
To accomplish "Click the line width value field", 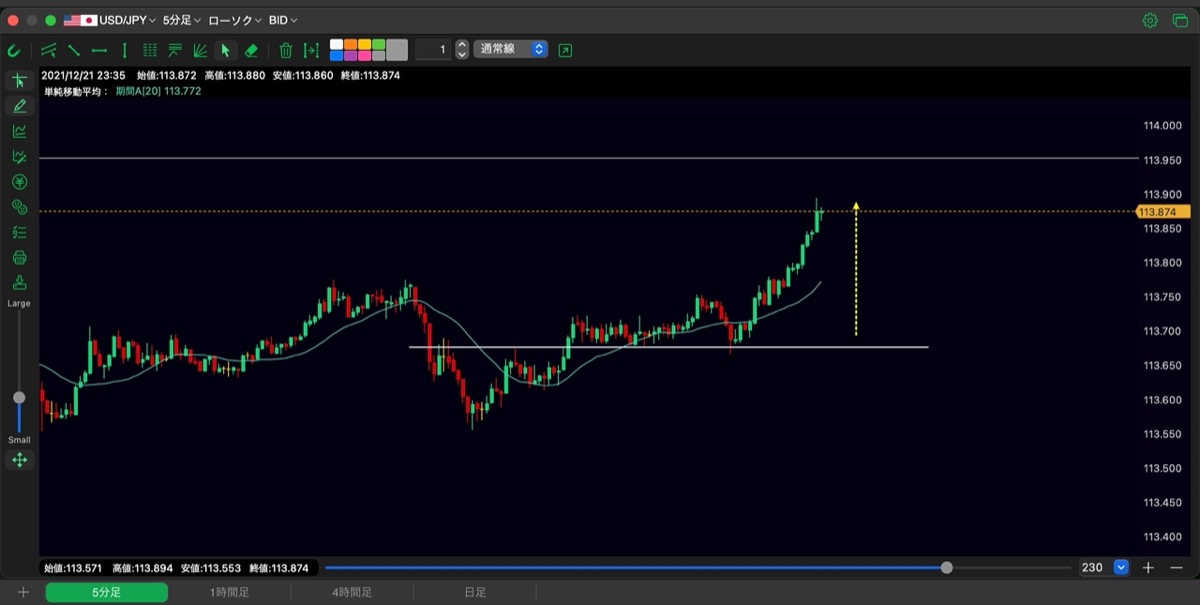I will pyautogui.click(x=433, y=49).
